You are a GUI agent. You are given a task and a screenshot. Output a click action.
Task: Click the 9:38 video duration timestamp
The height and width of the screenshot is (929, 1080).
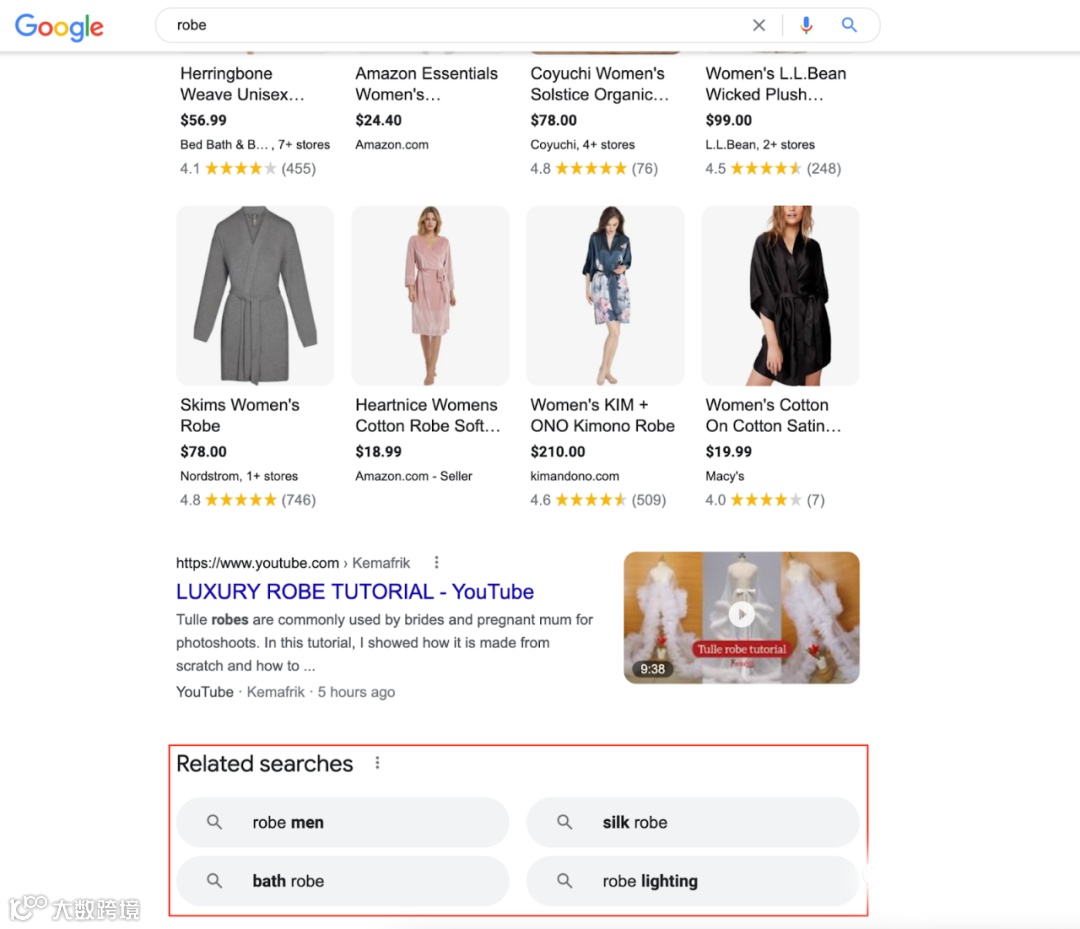[653, 669]
